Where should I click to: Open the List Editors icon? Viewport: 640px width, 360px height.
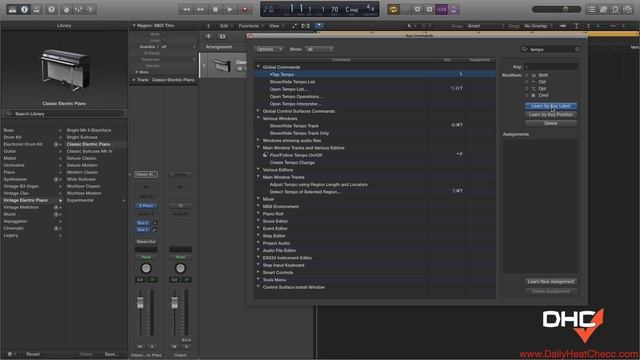tap(591, 9)
